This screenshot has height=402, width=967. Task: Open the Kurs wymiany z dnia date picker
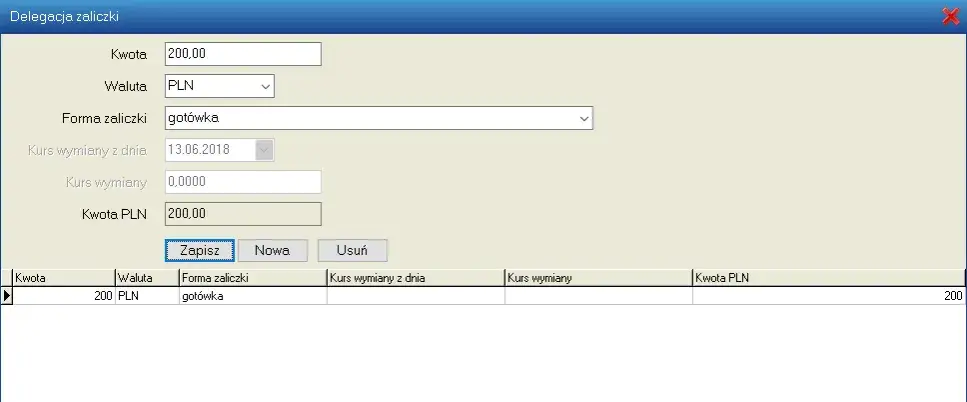tap(265, 150)
